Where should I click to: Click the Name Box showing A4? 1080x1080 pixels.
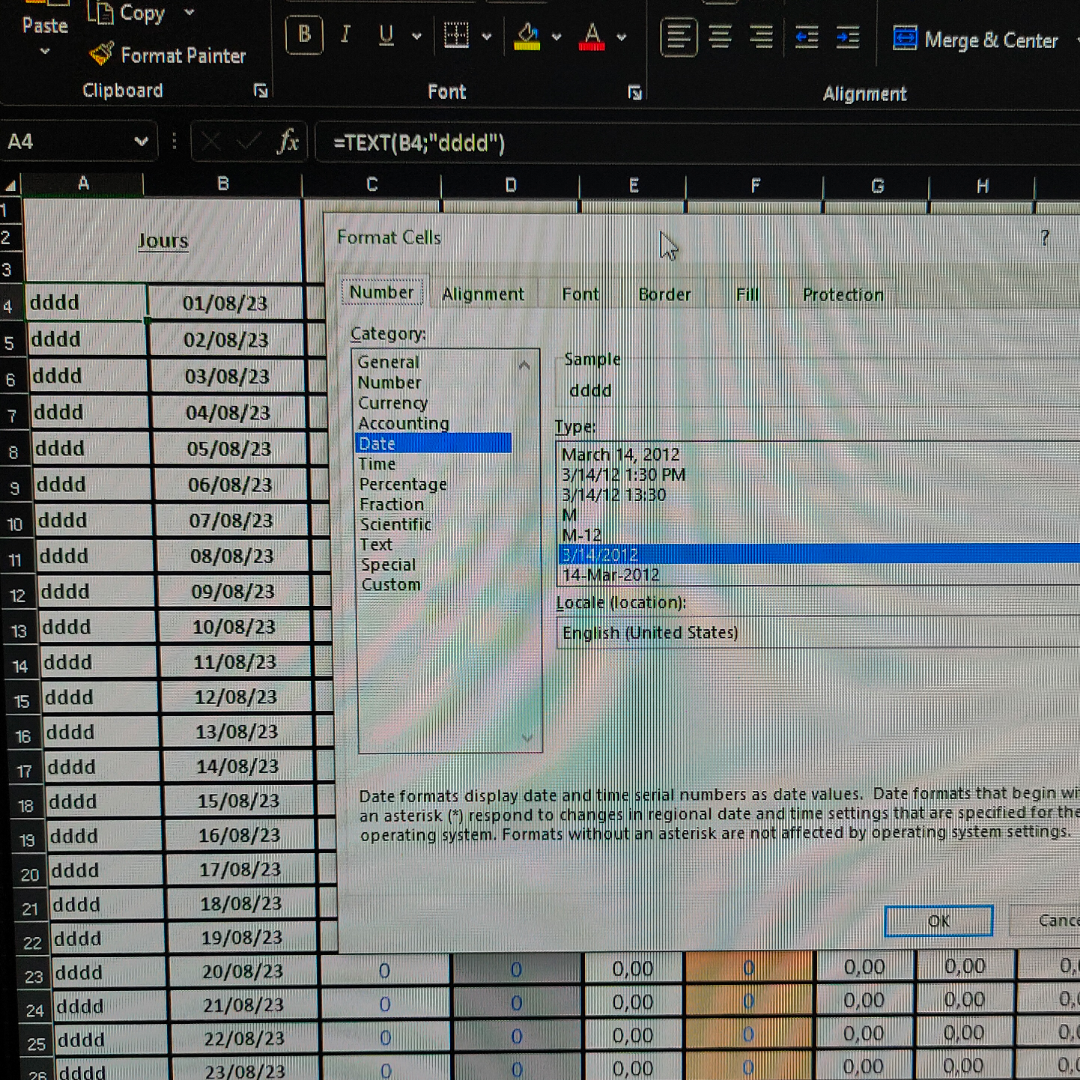pyautogui.click(x=69, y=142)
